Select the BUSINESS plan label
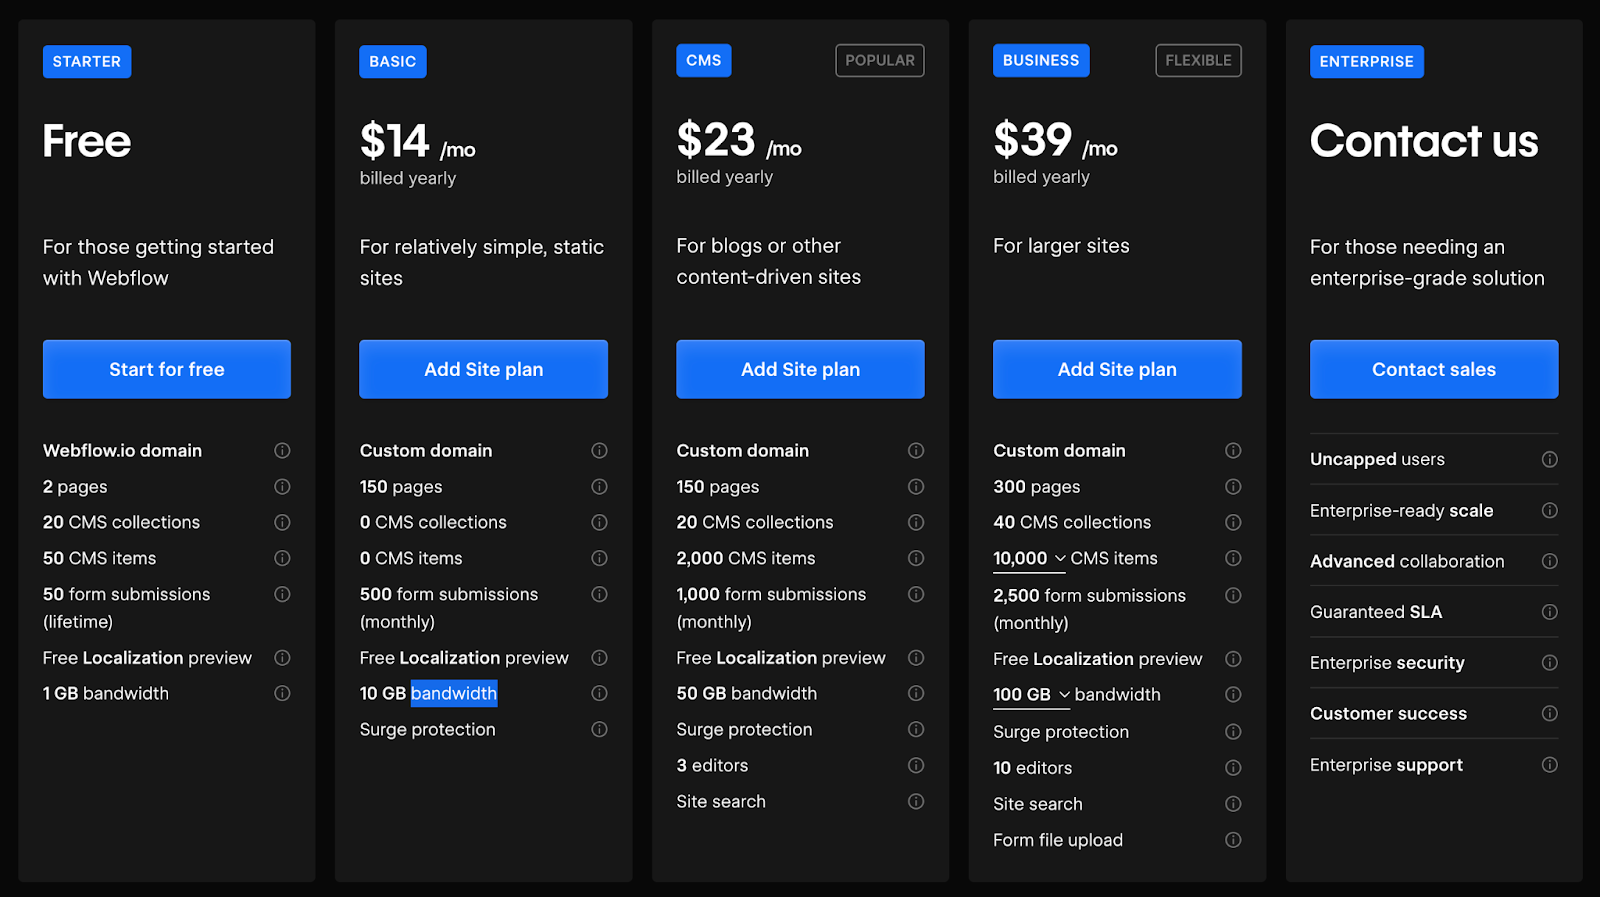The height and width of the screenshot is (897, 1600). pyautogui.click(x=1041, y=61)
